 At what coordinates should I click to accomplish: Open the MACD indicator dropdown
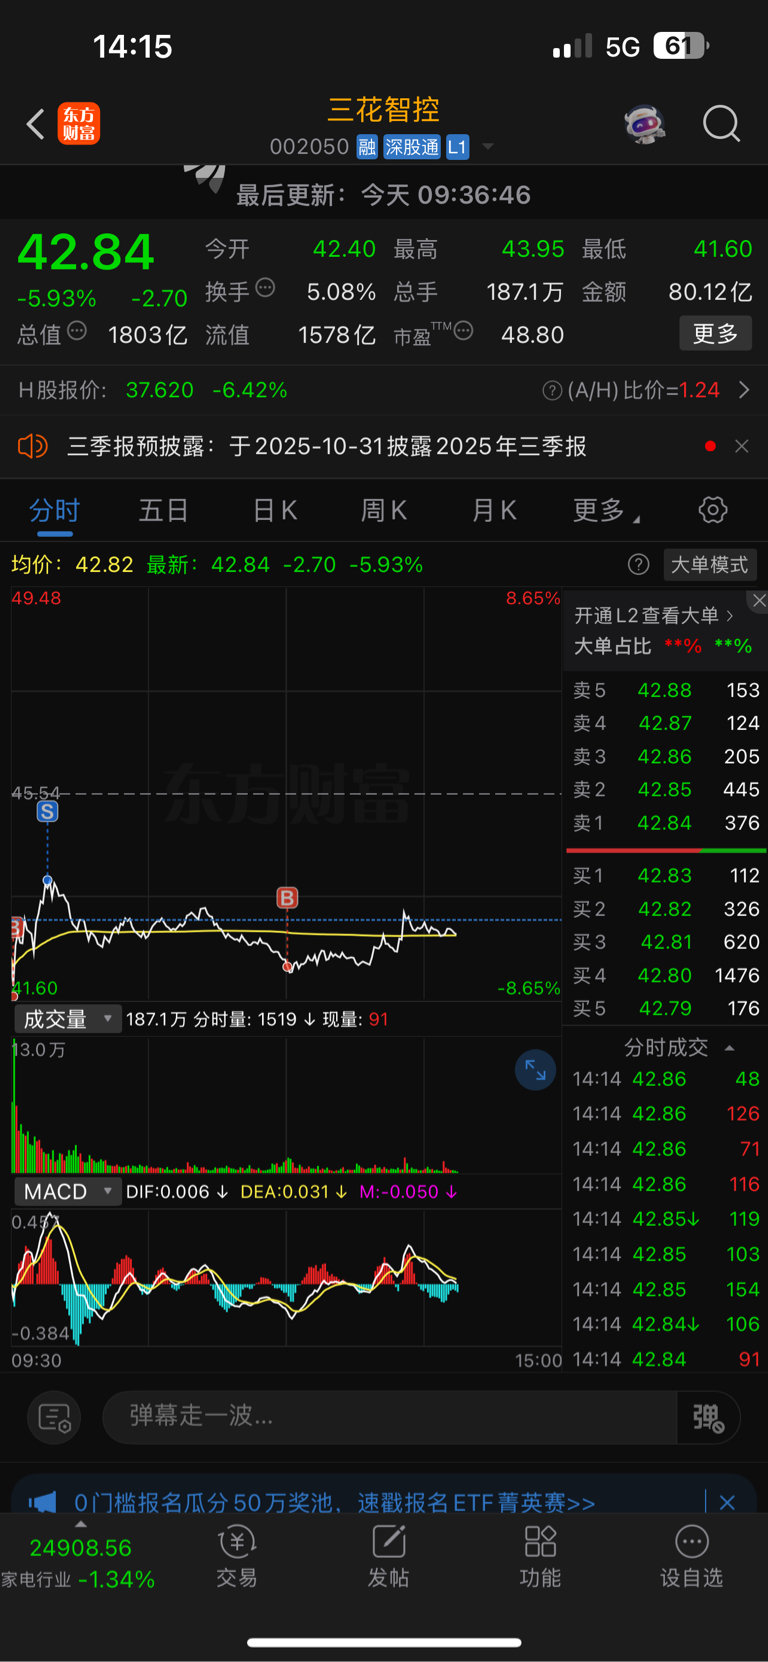67,1192
